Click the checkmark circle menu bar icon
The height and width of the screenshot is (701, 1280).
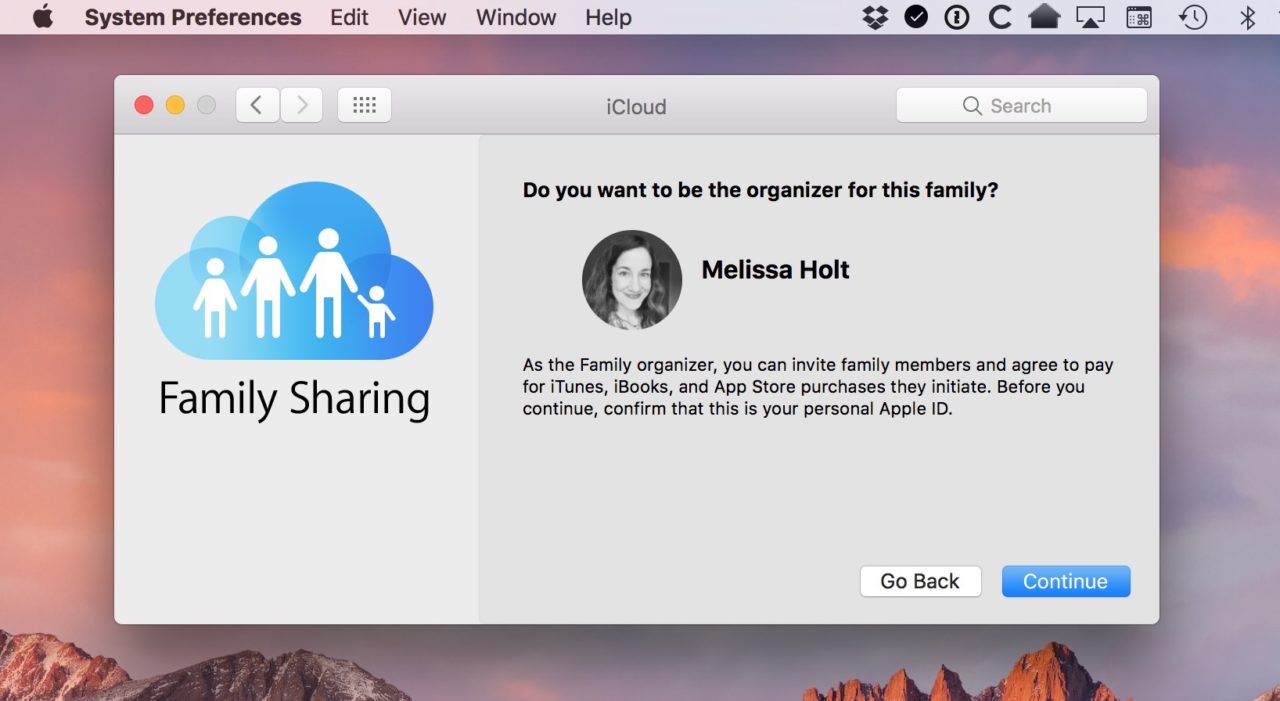pos(916,17)
